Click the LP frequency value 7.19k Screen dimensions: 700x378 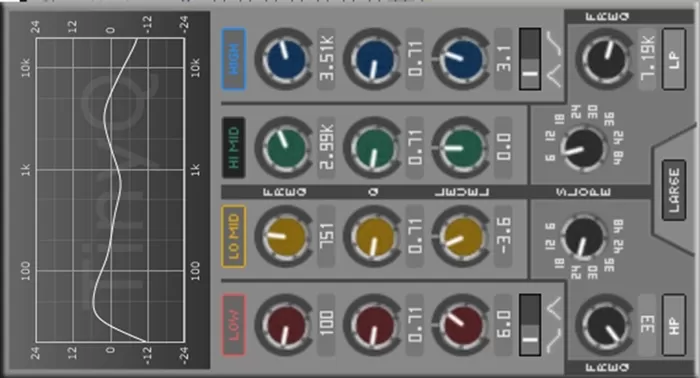coord(647,59)
